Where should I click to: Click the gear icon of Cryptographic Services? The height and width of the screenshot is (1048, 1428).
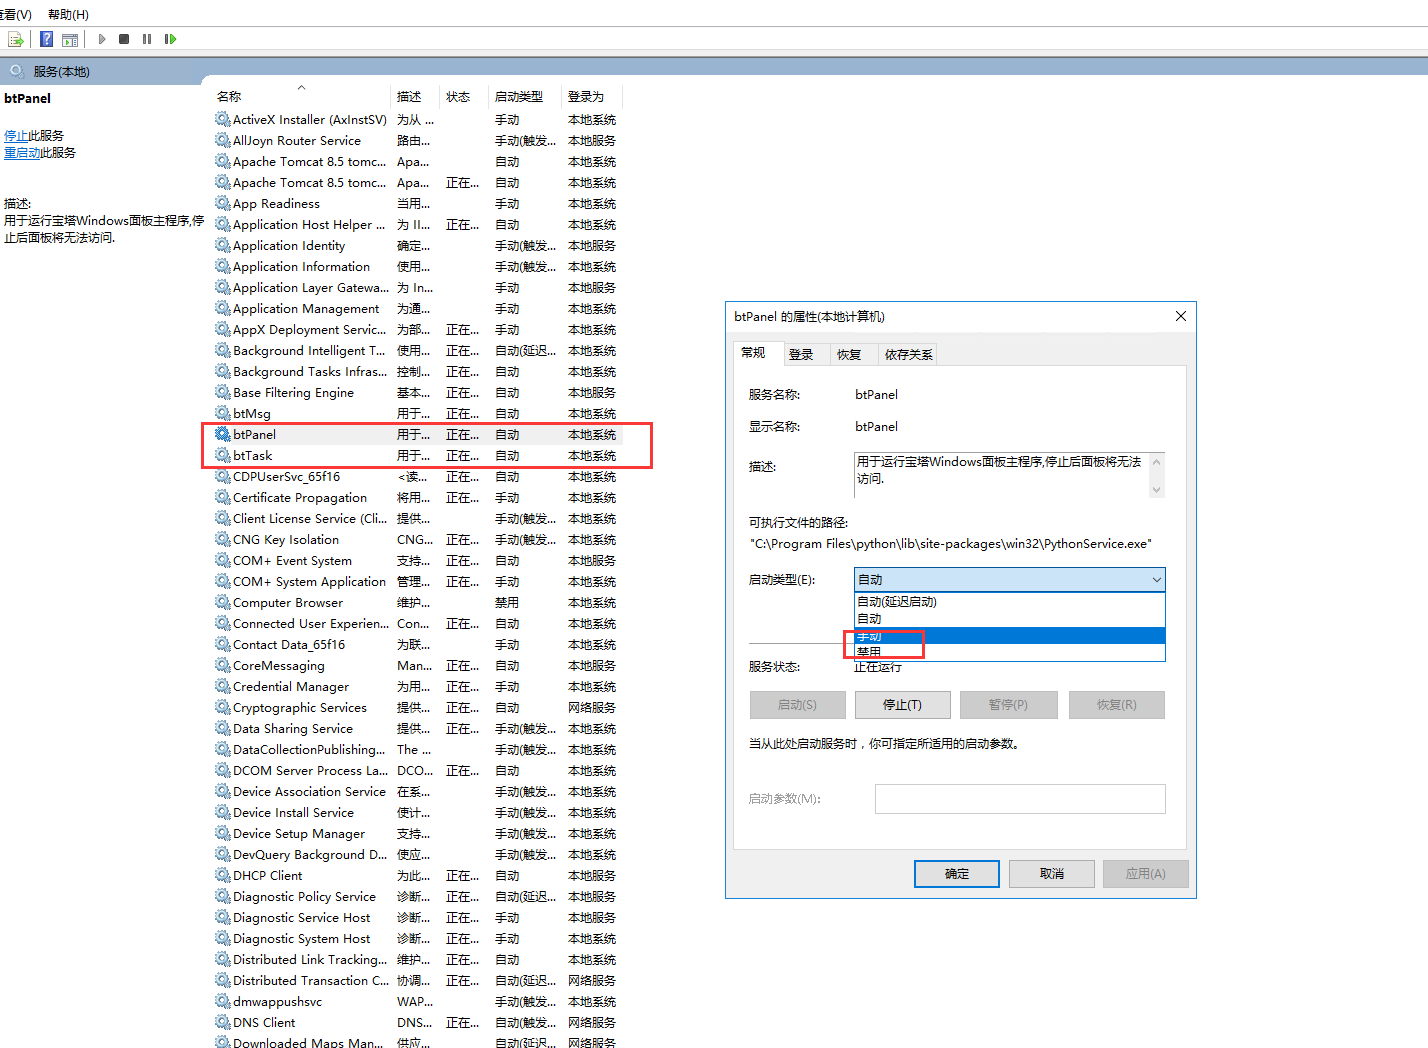click(x=222, y=707)
